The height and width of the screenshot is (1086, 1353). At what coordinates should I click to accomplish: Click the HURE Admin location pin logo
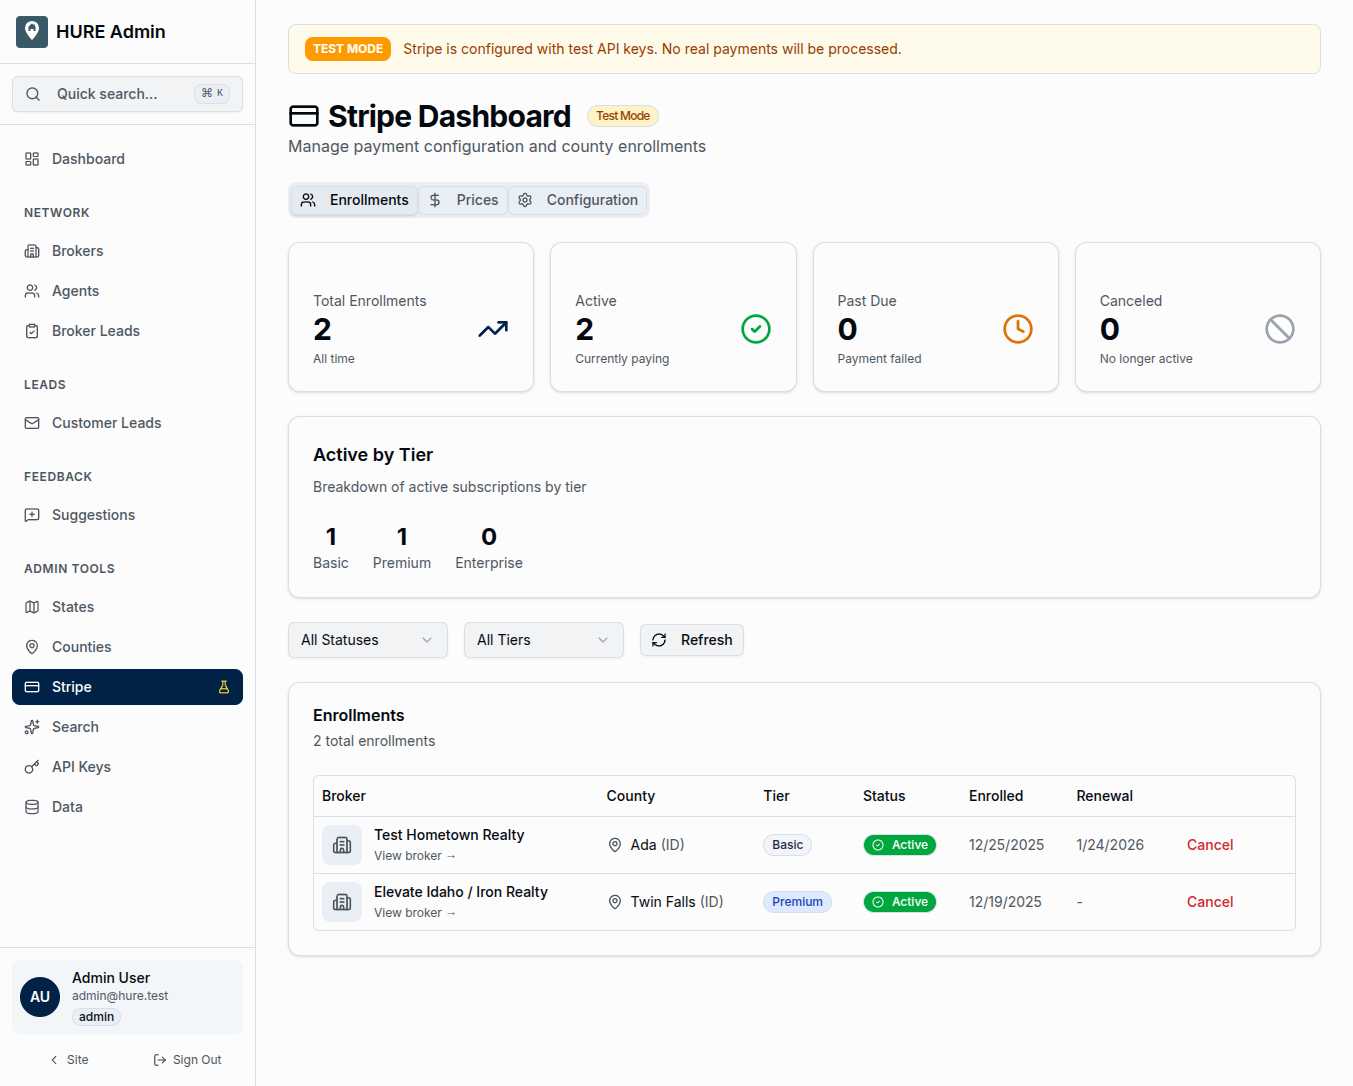31,31
